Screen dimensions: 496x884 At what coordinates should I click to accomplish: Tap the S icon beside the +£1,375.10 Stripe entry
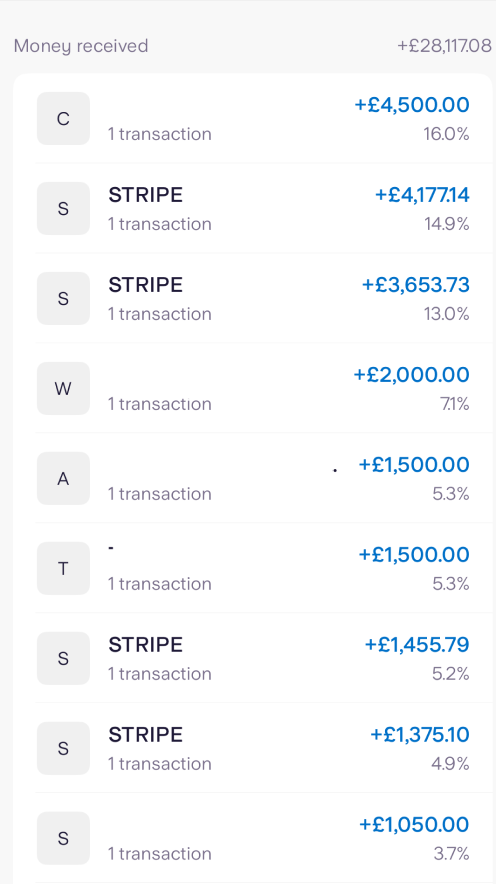63,748
